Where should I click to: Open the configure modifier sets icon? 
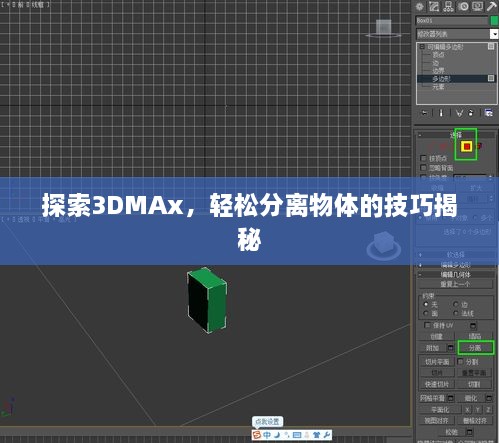(489, 113)
